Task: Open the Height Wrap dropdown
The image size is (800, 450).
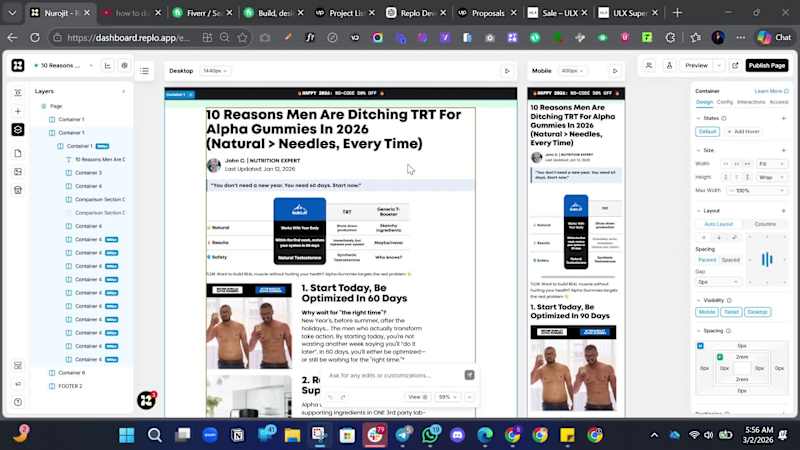Action: (771, 177)
